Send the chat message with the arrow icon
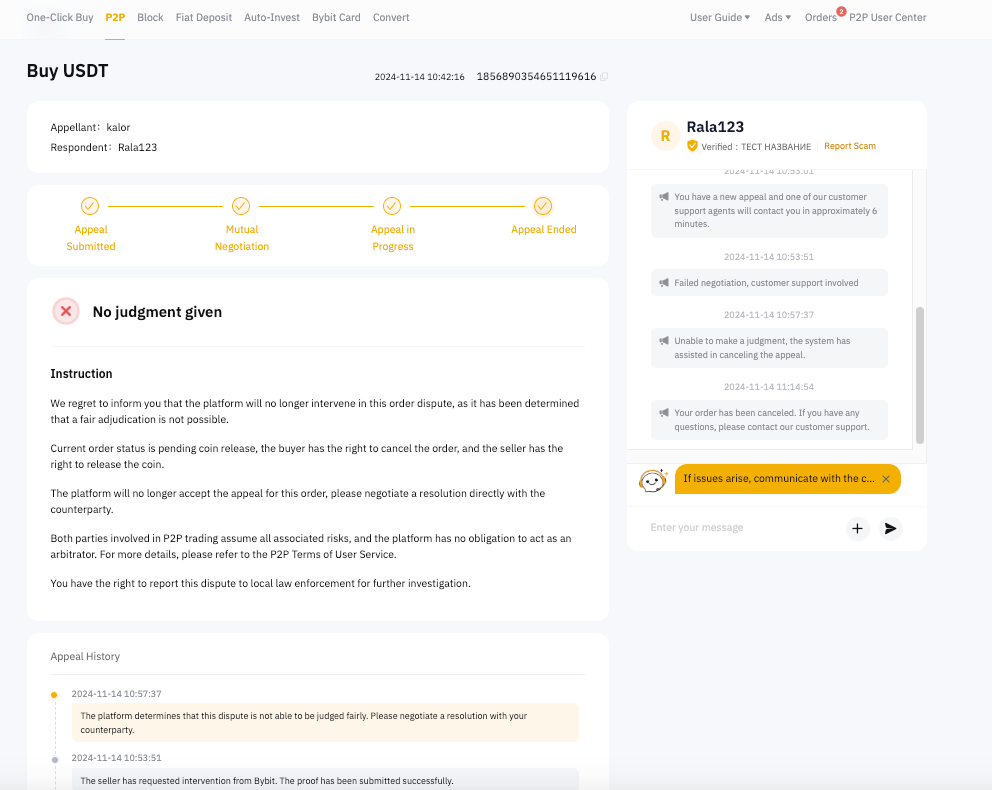This screenshot has height=790, width=992. (890, 528)
